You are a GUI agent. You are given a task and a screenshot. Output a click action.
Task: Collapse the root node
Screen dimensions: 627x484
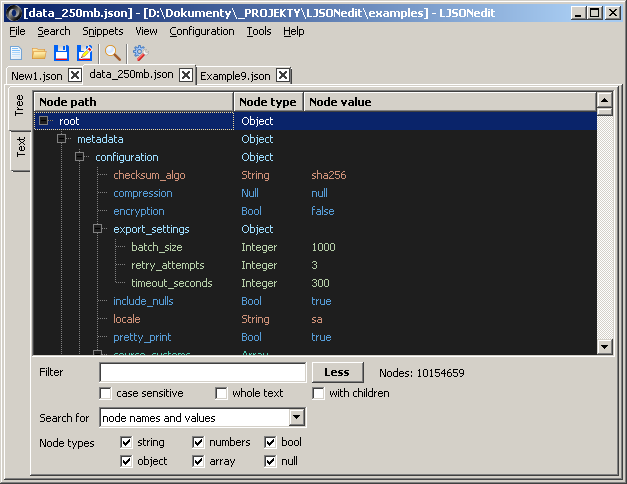click(44, 120)
